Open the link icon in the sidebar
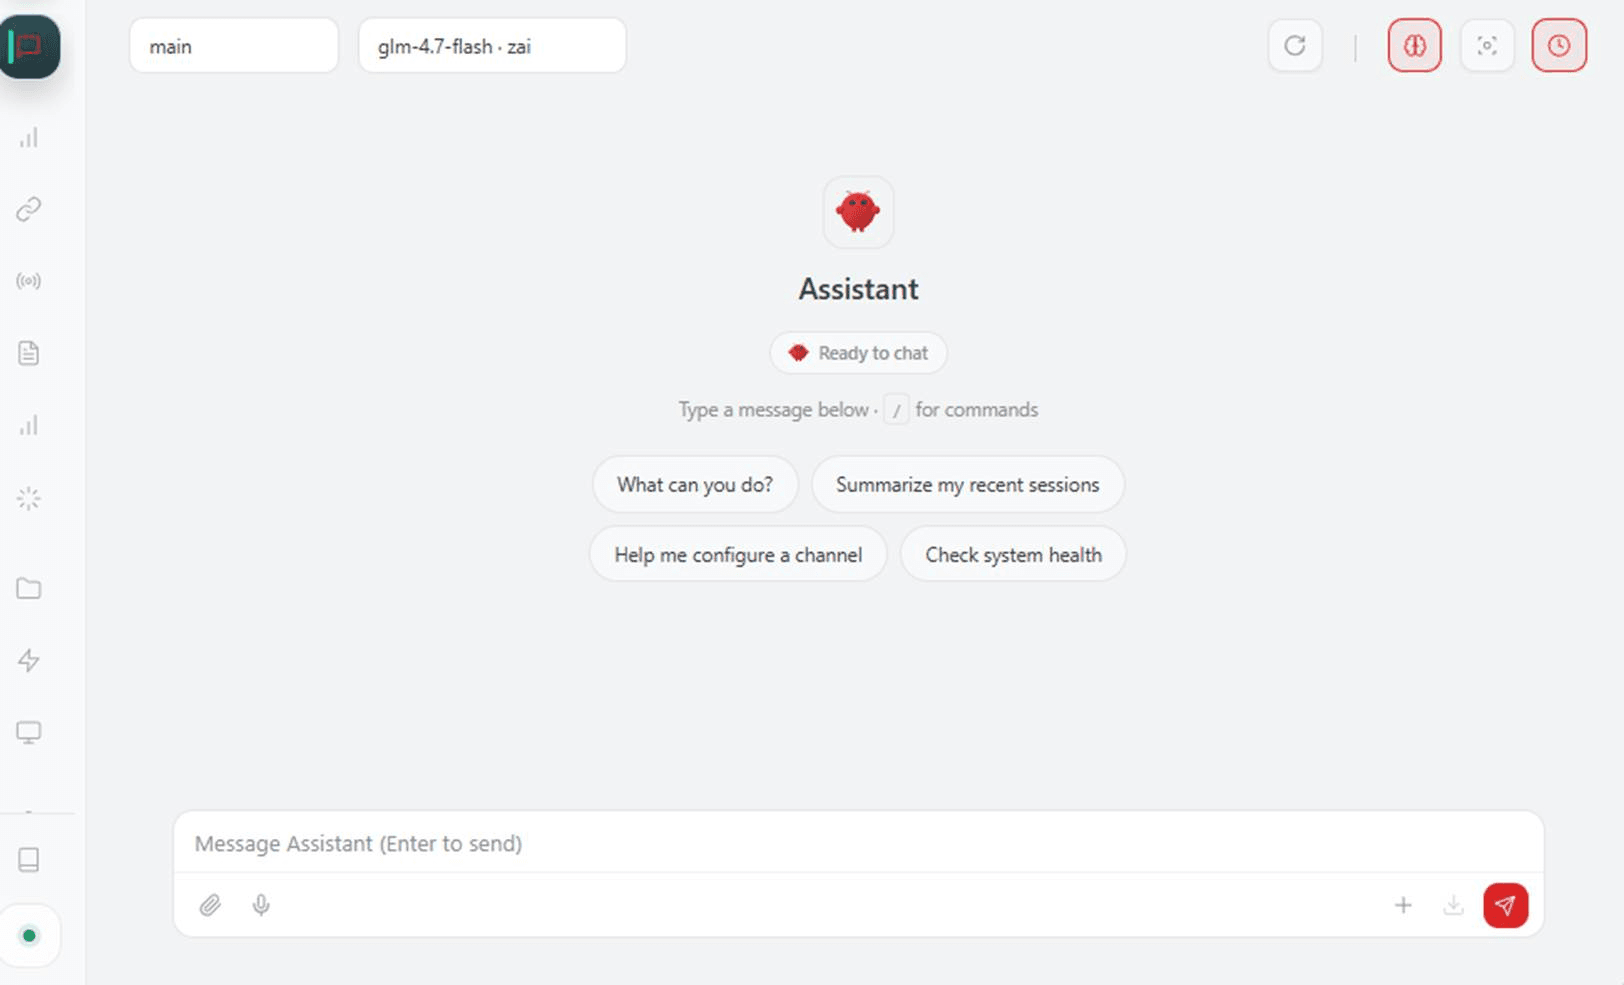Image resolution: width=1624 pixels, height=985 pixels. click(29, 209)
